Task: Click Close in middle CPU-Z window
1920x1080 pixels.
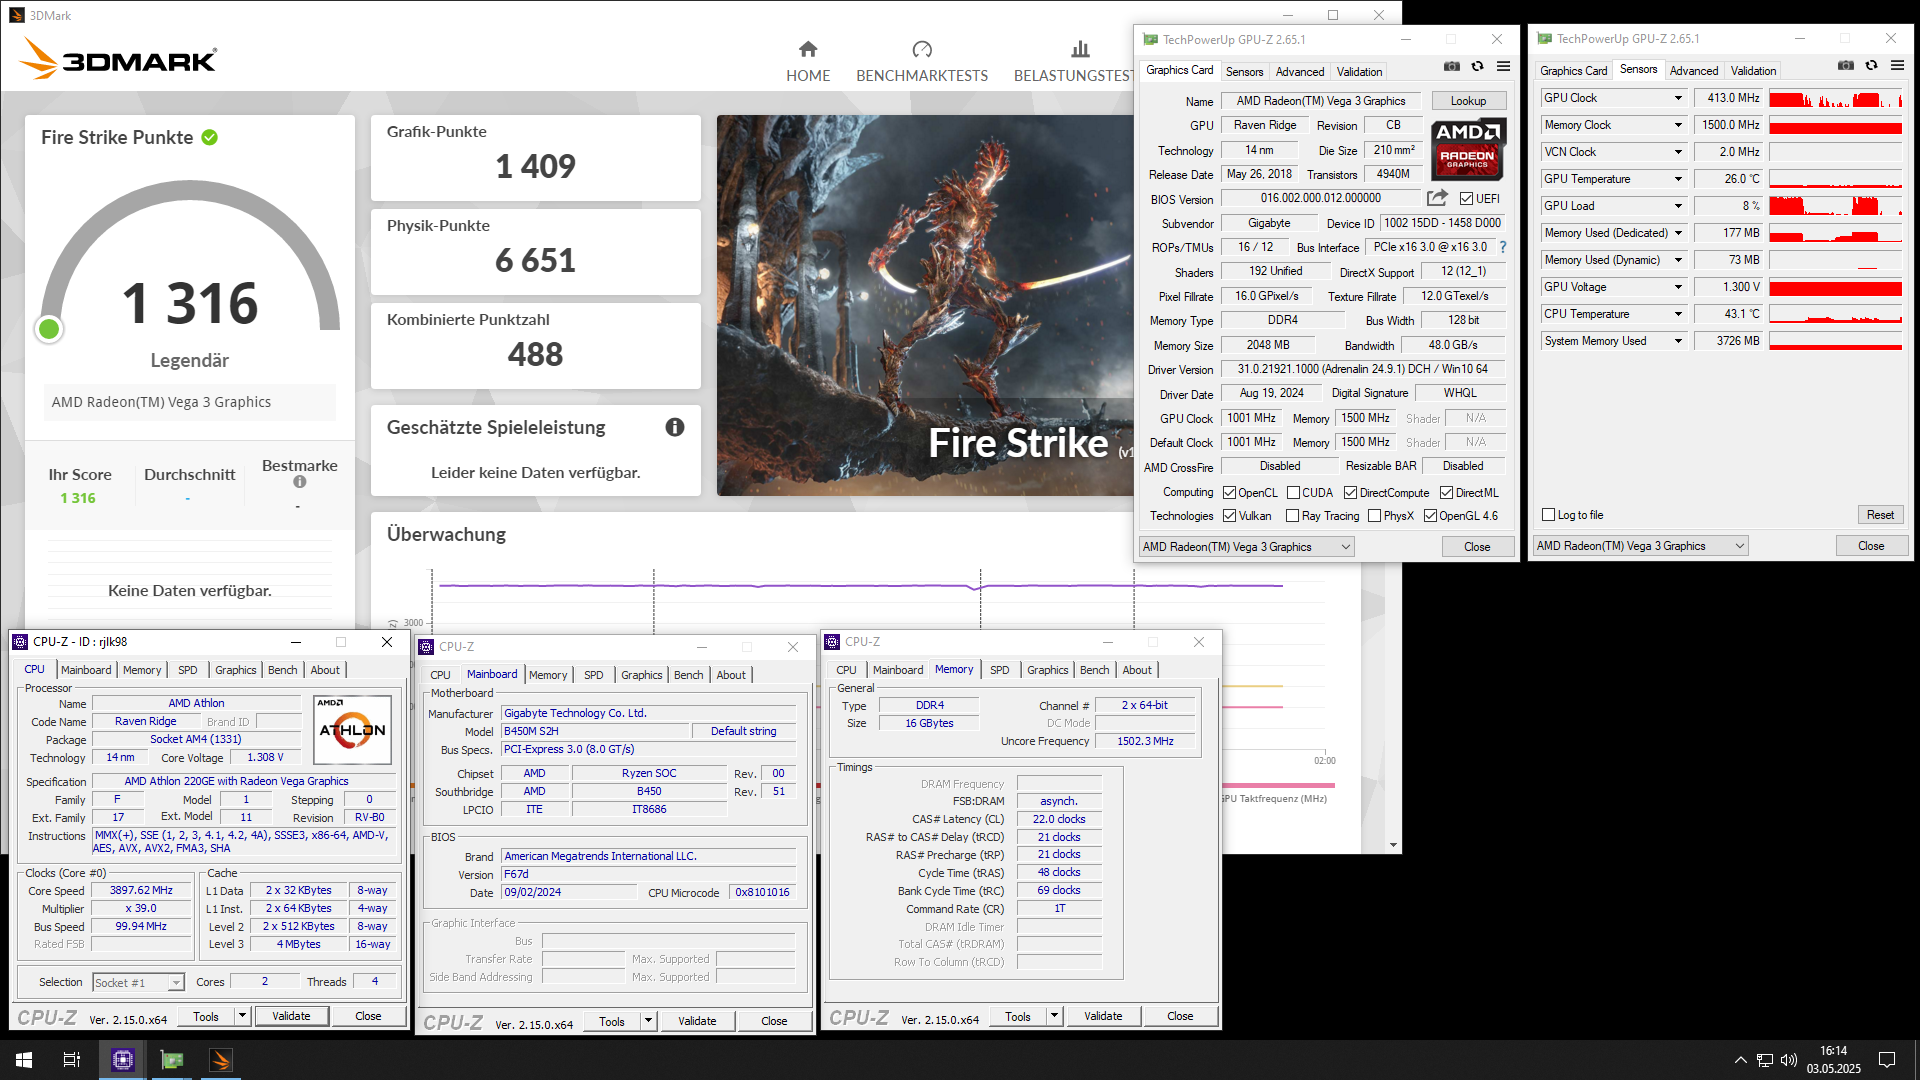Action: (x=774, y=1021)
